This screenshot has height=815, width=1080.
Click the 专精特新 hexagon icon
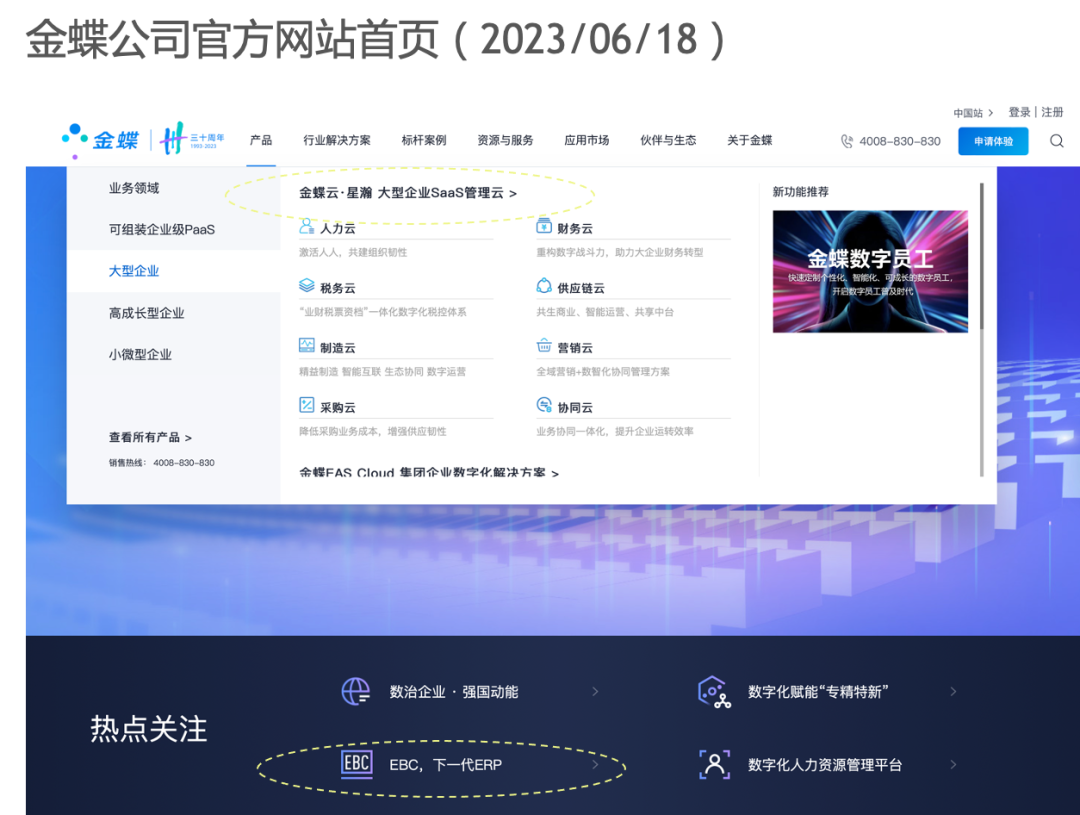pyautogui.click(x=714, y=692)
